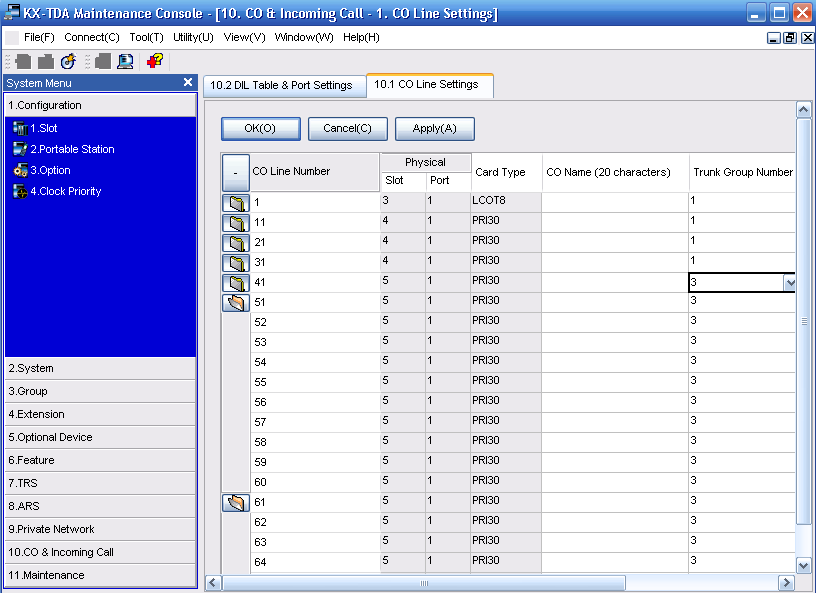
Task: Click Trunk Group Number cell for line 11
Action: coord(742,222)
